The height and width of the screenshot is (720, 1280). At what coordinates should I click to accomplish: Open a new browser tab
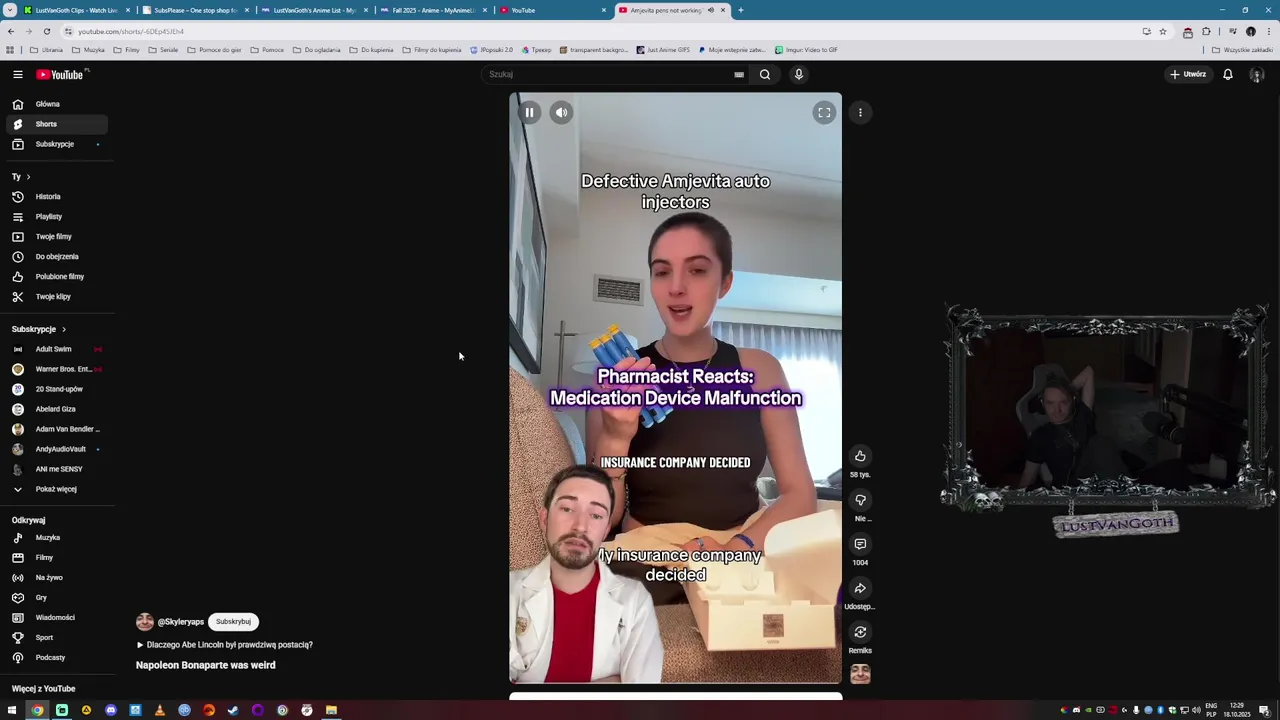pos(741,10)
